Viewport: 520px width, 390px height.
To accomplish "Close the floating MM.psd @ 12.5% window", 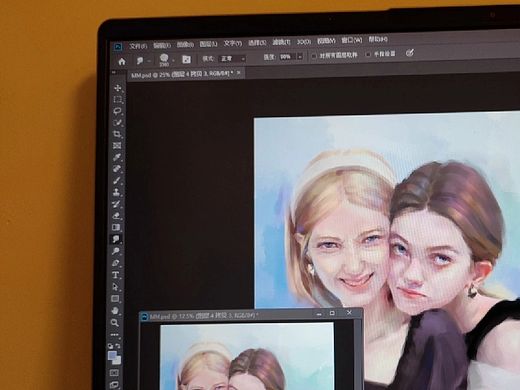I will click(x=349, y=312).
